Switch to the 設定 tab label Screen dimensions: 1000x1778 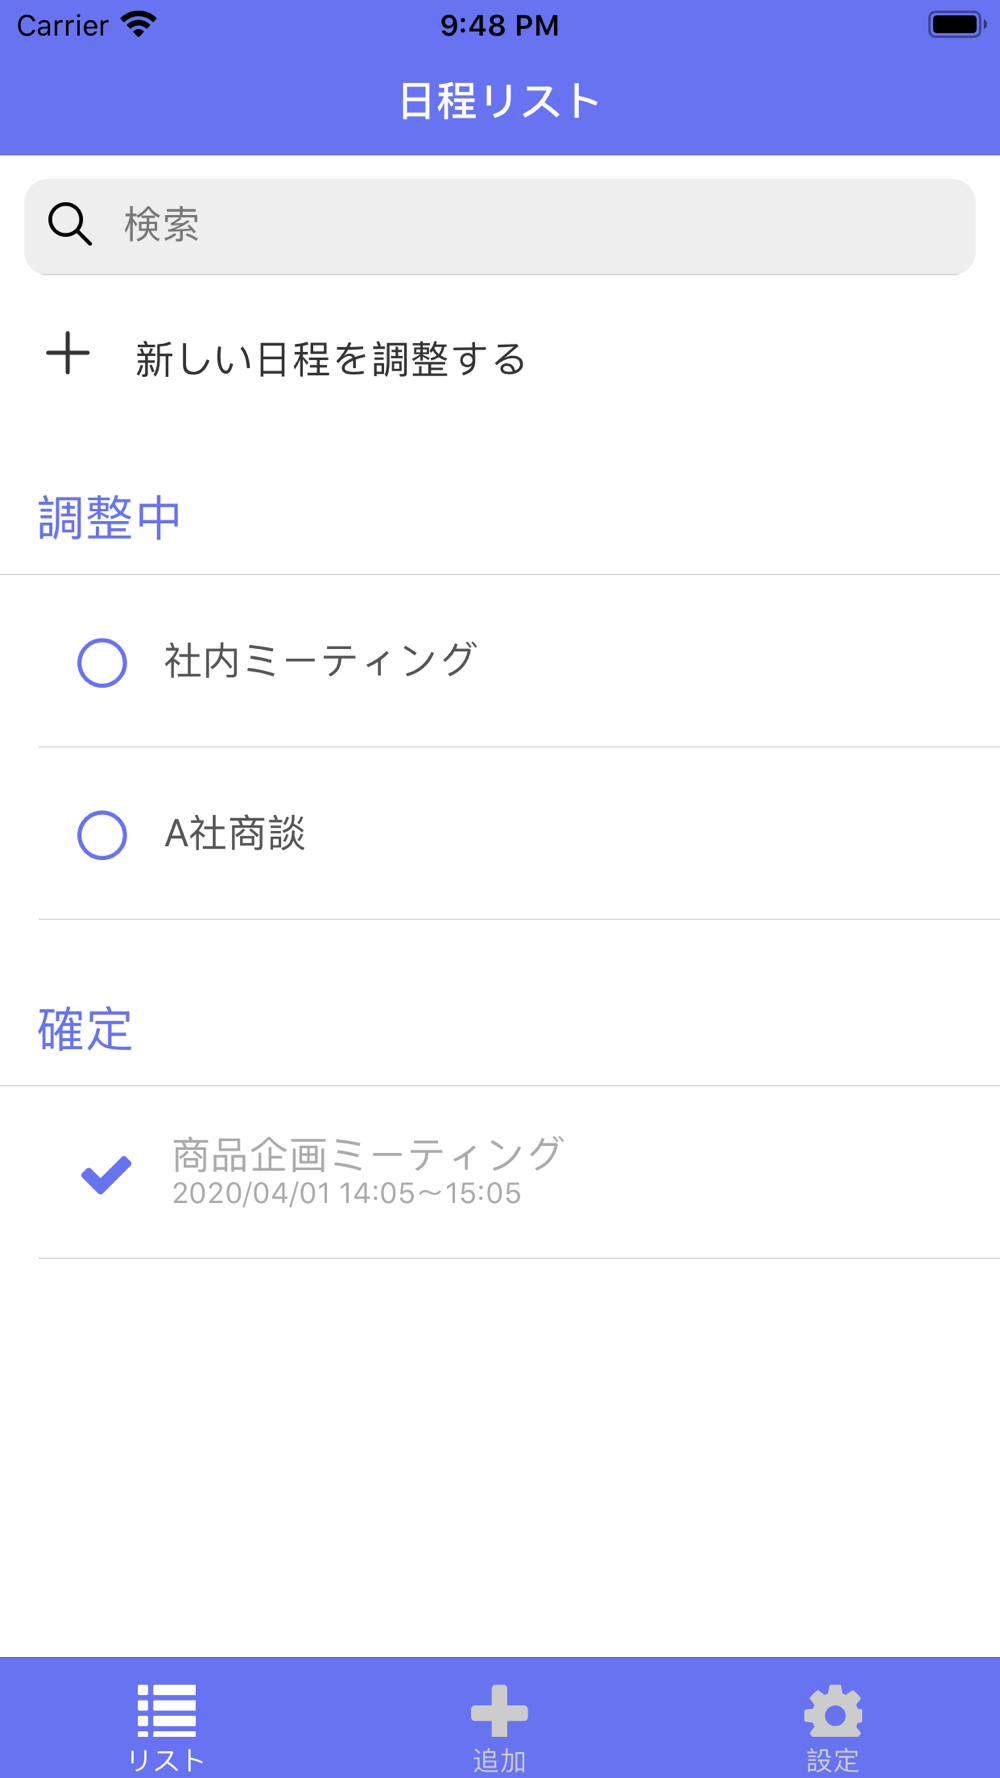(x=833, y=1760)
